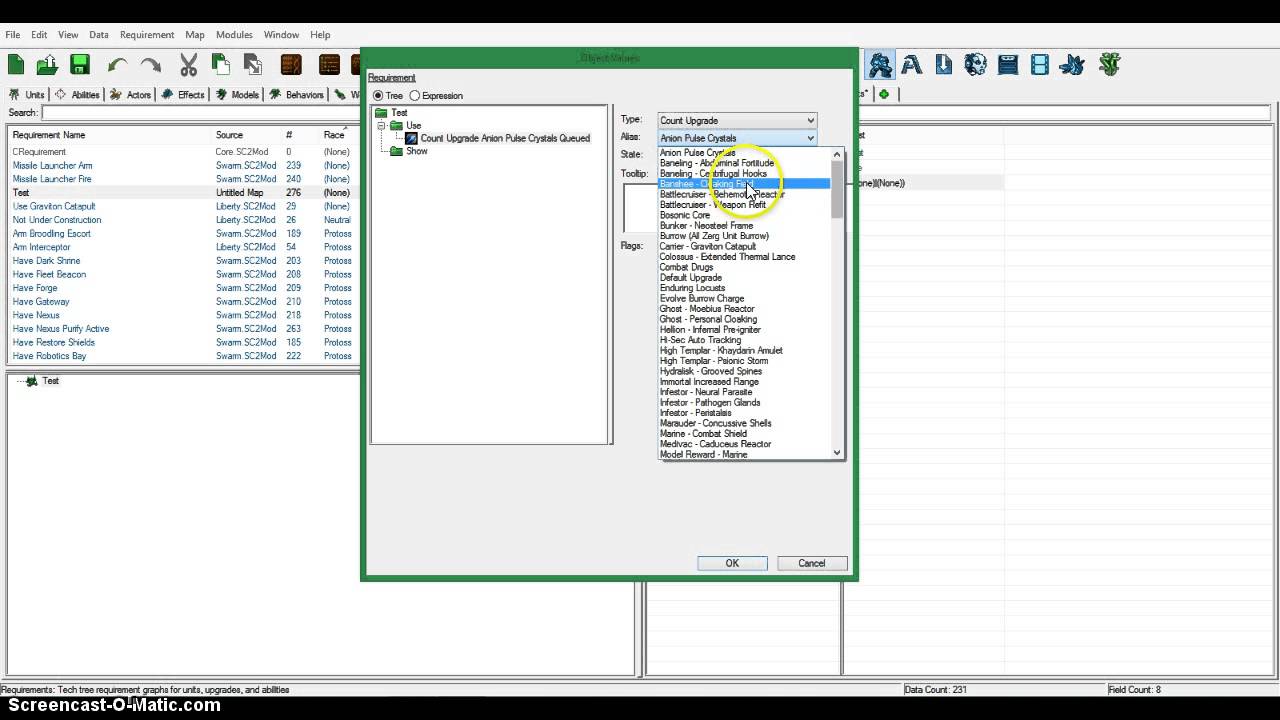Viewport: 1280px width, 720px height.
Task: Select Have Robotics Bay requirement row
Action: pyautogui.click(x=183, y=356)
